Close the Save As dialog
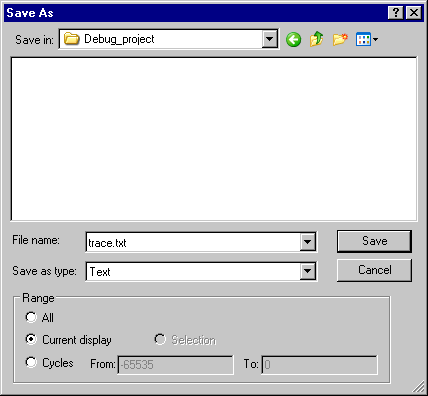 pyautogui.click(x=414, y=13)
